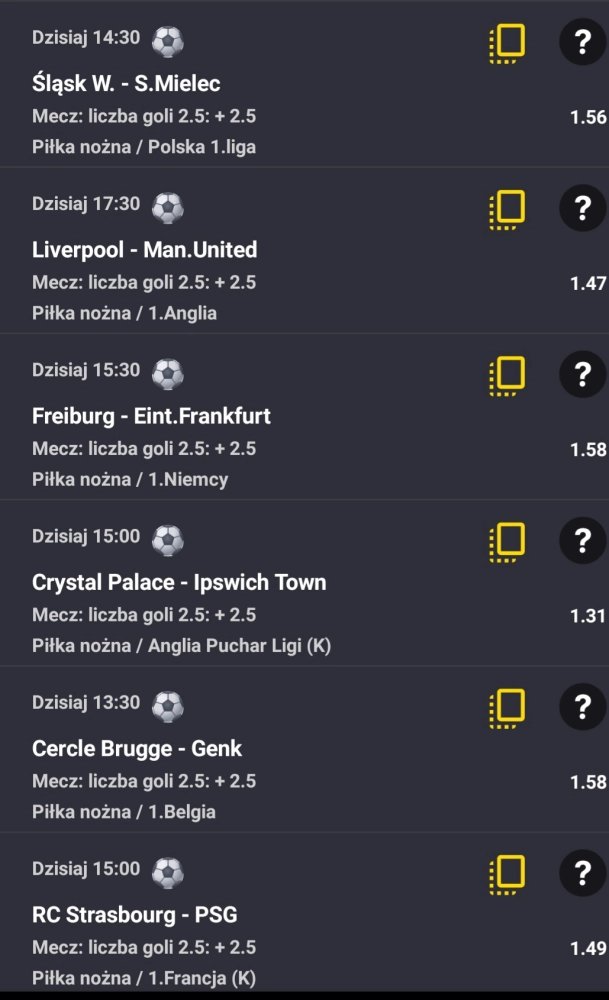Click soccer ball icon next to Dzisiaj 17:30

(x=167, y=208)
